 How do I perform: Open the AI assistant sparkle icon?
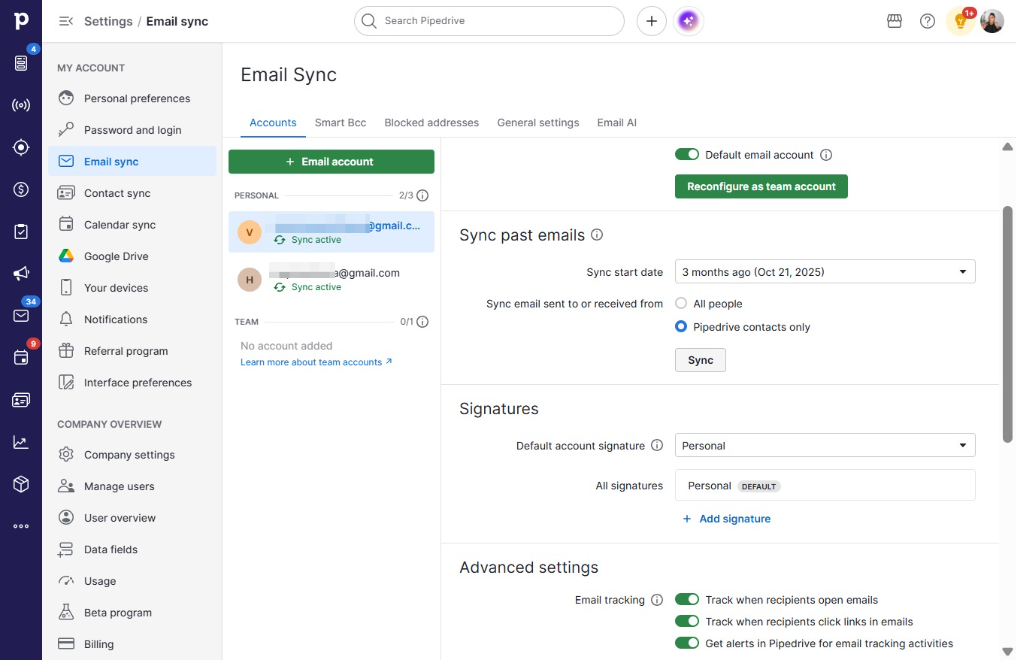[x=688, y=21]
